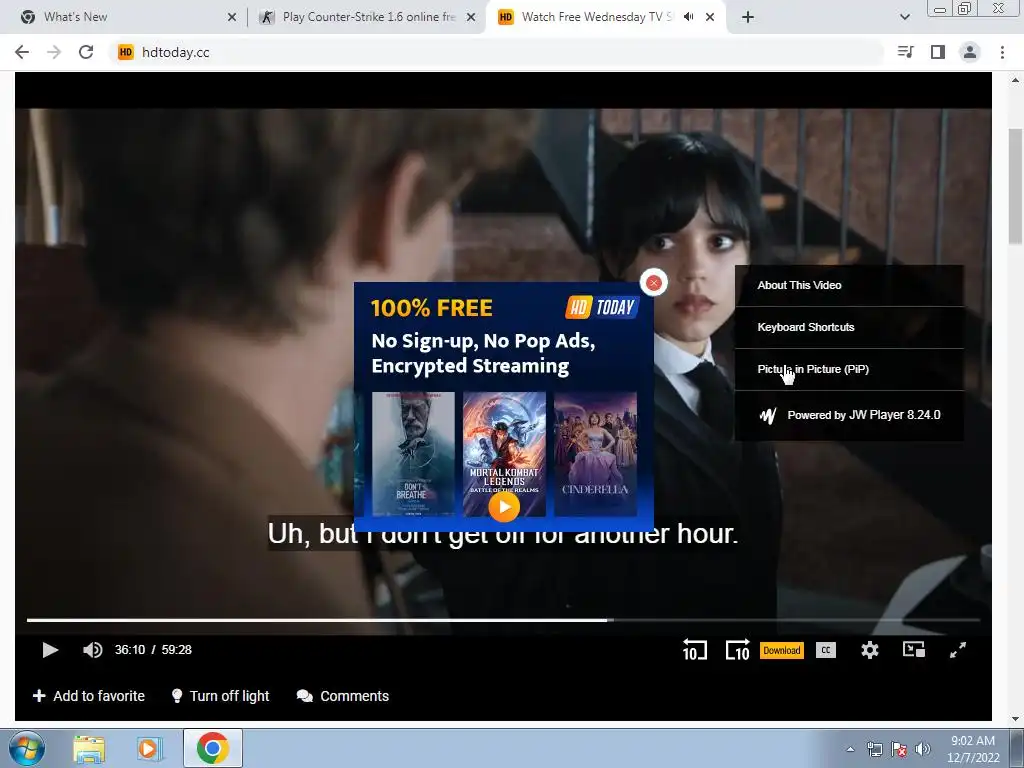This screenshot has width=1024, height=768.
Task: Click the yellow Download button
Action: [782, 650]
